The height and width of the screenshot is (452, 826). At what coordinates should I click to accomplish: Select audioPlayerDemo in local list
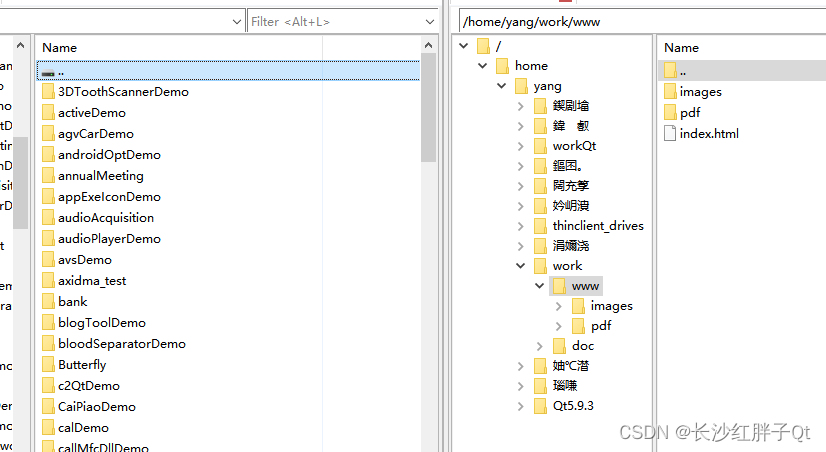point(109,239)
